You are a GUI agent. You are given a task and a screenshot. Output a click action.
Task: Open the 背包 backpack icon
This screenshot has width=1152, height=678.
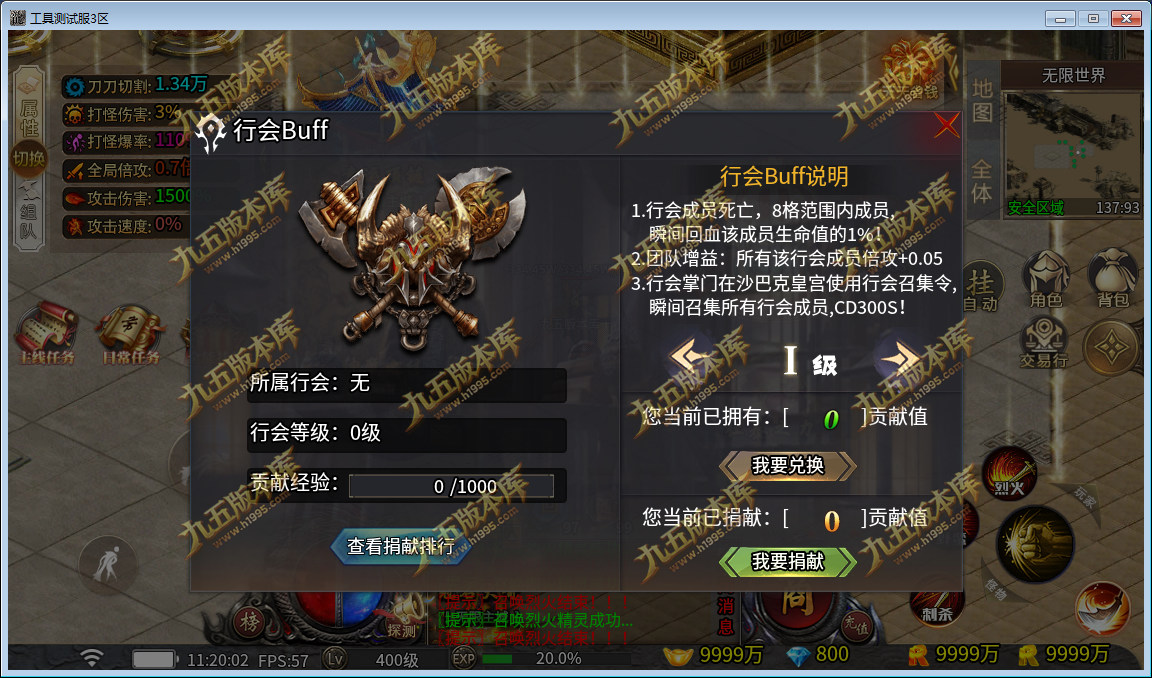[1112, 279]
